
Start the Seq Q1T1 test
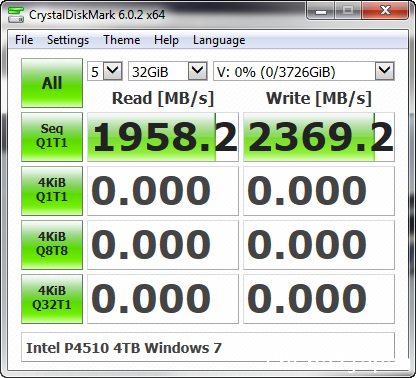point(52,137)
